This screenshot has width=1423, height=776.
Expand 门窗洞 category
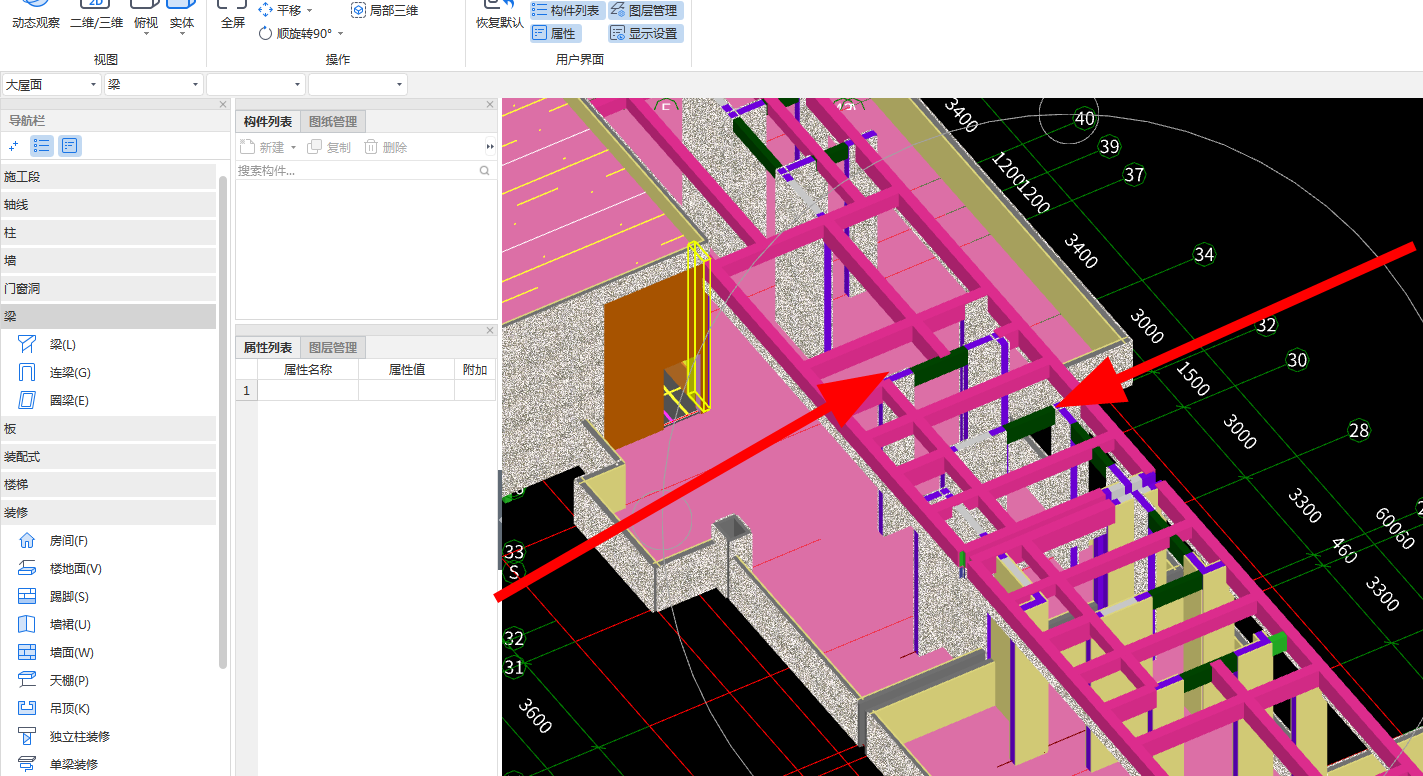tap(108, 289)
